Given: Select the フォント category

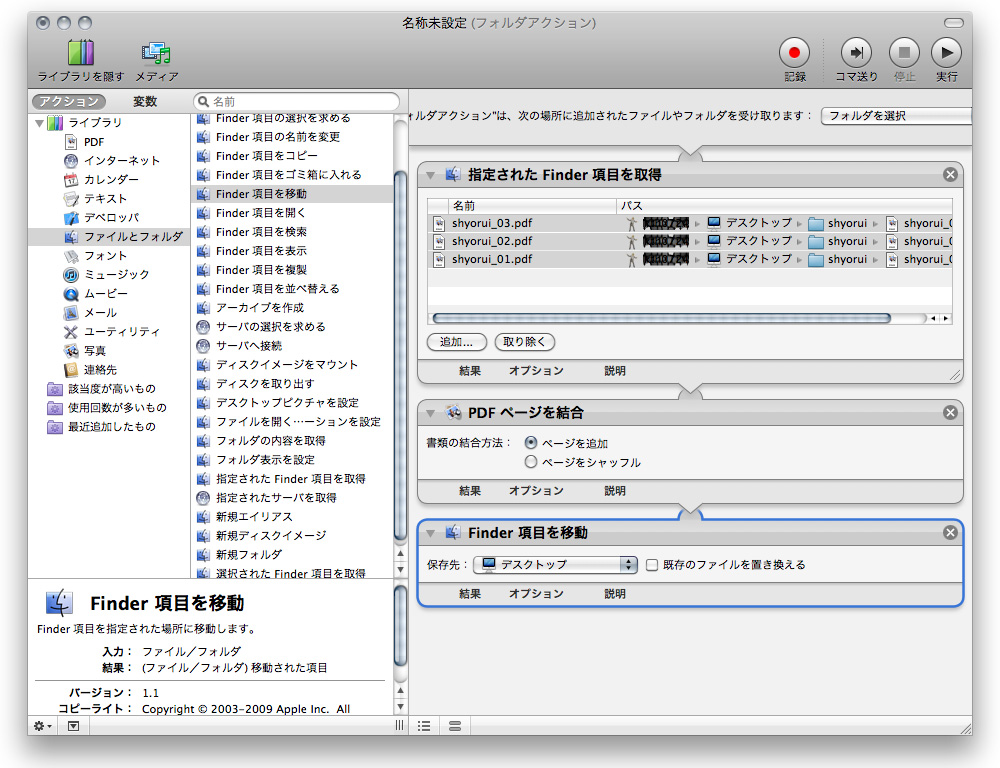Looking at the screenshot, I should 96,256.
